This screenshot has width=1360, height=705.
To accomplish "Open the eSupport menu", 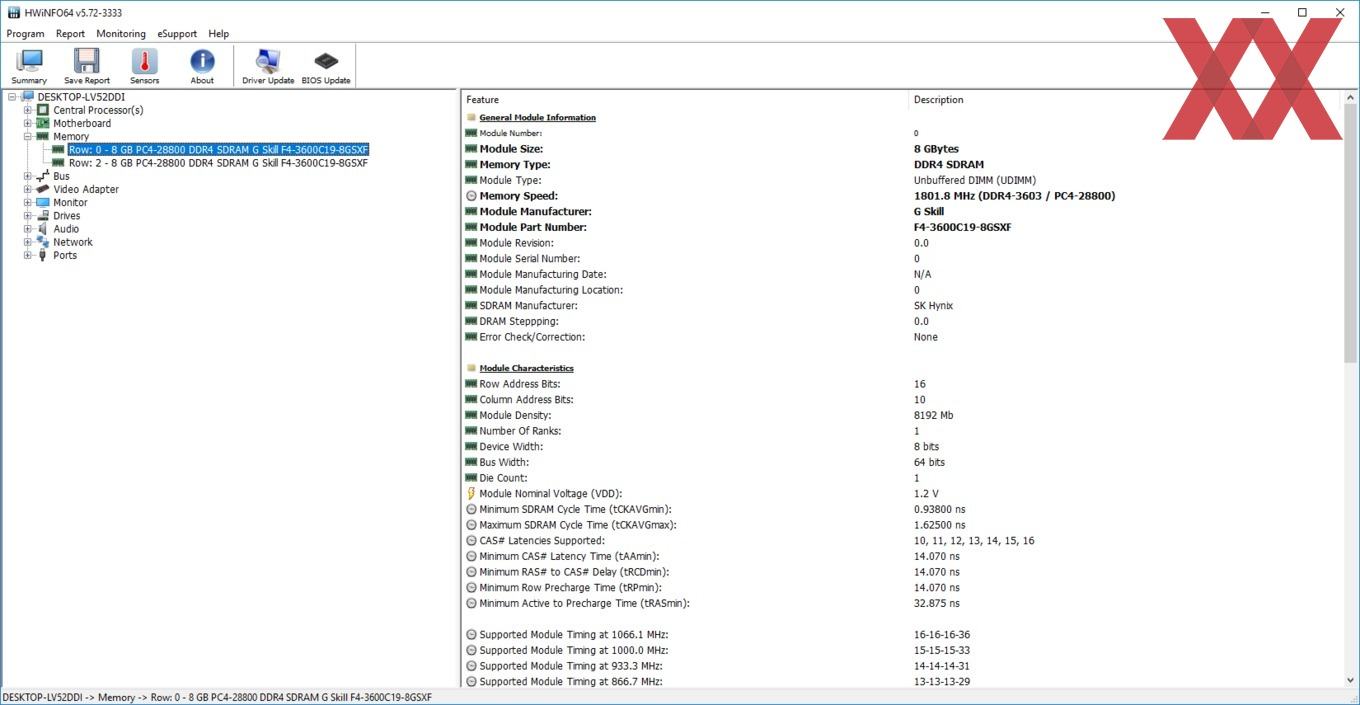I will click(177, 34).
